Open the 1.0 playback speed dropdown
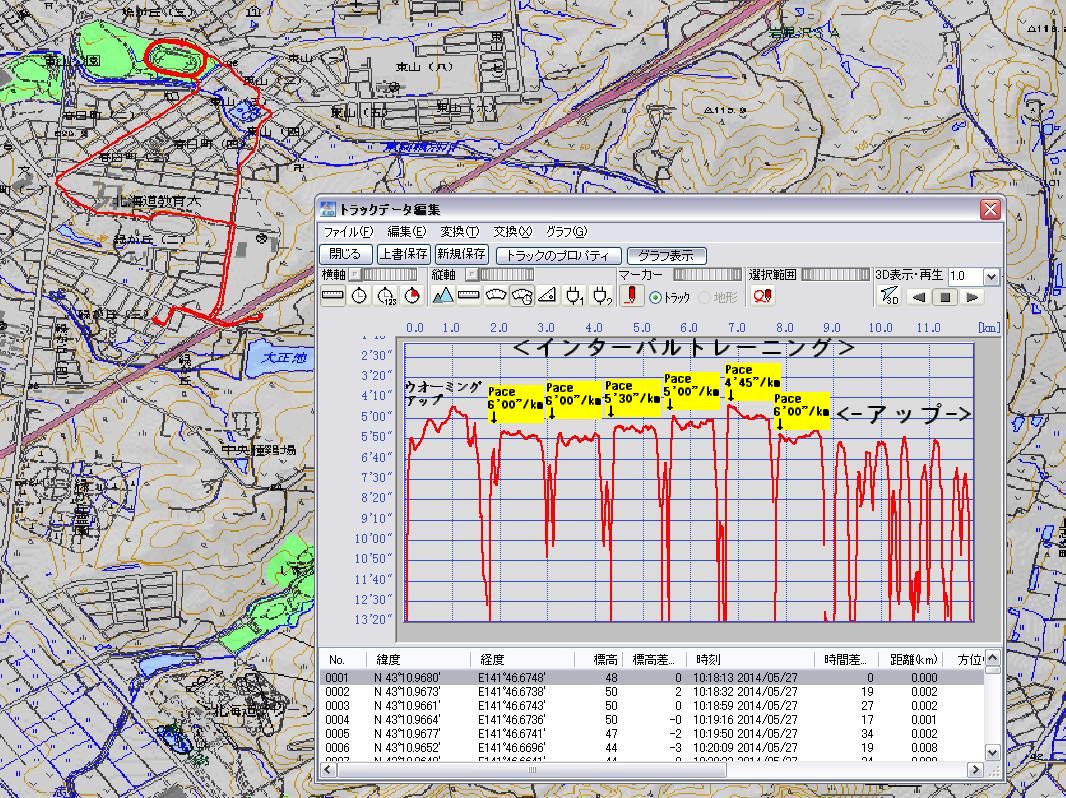This screenshot has height=798, width=1066. [991, 276]
